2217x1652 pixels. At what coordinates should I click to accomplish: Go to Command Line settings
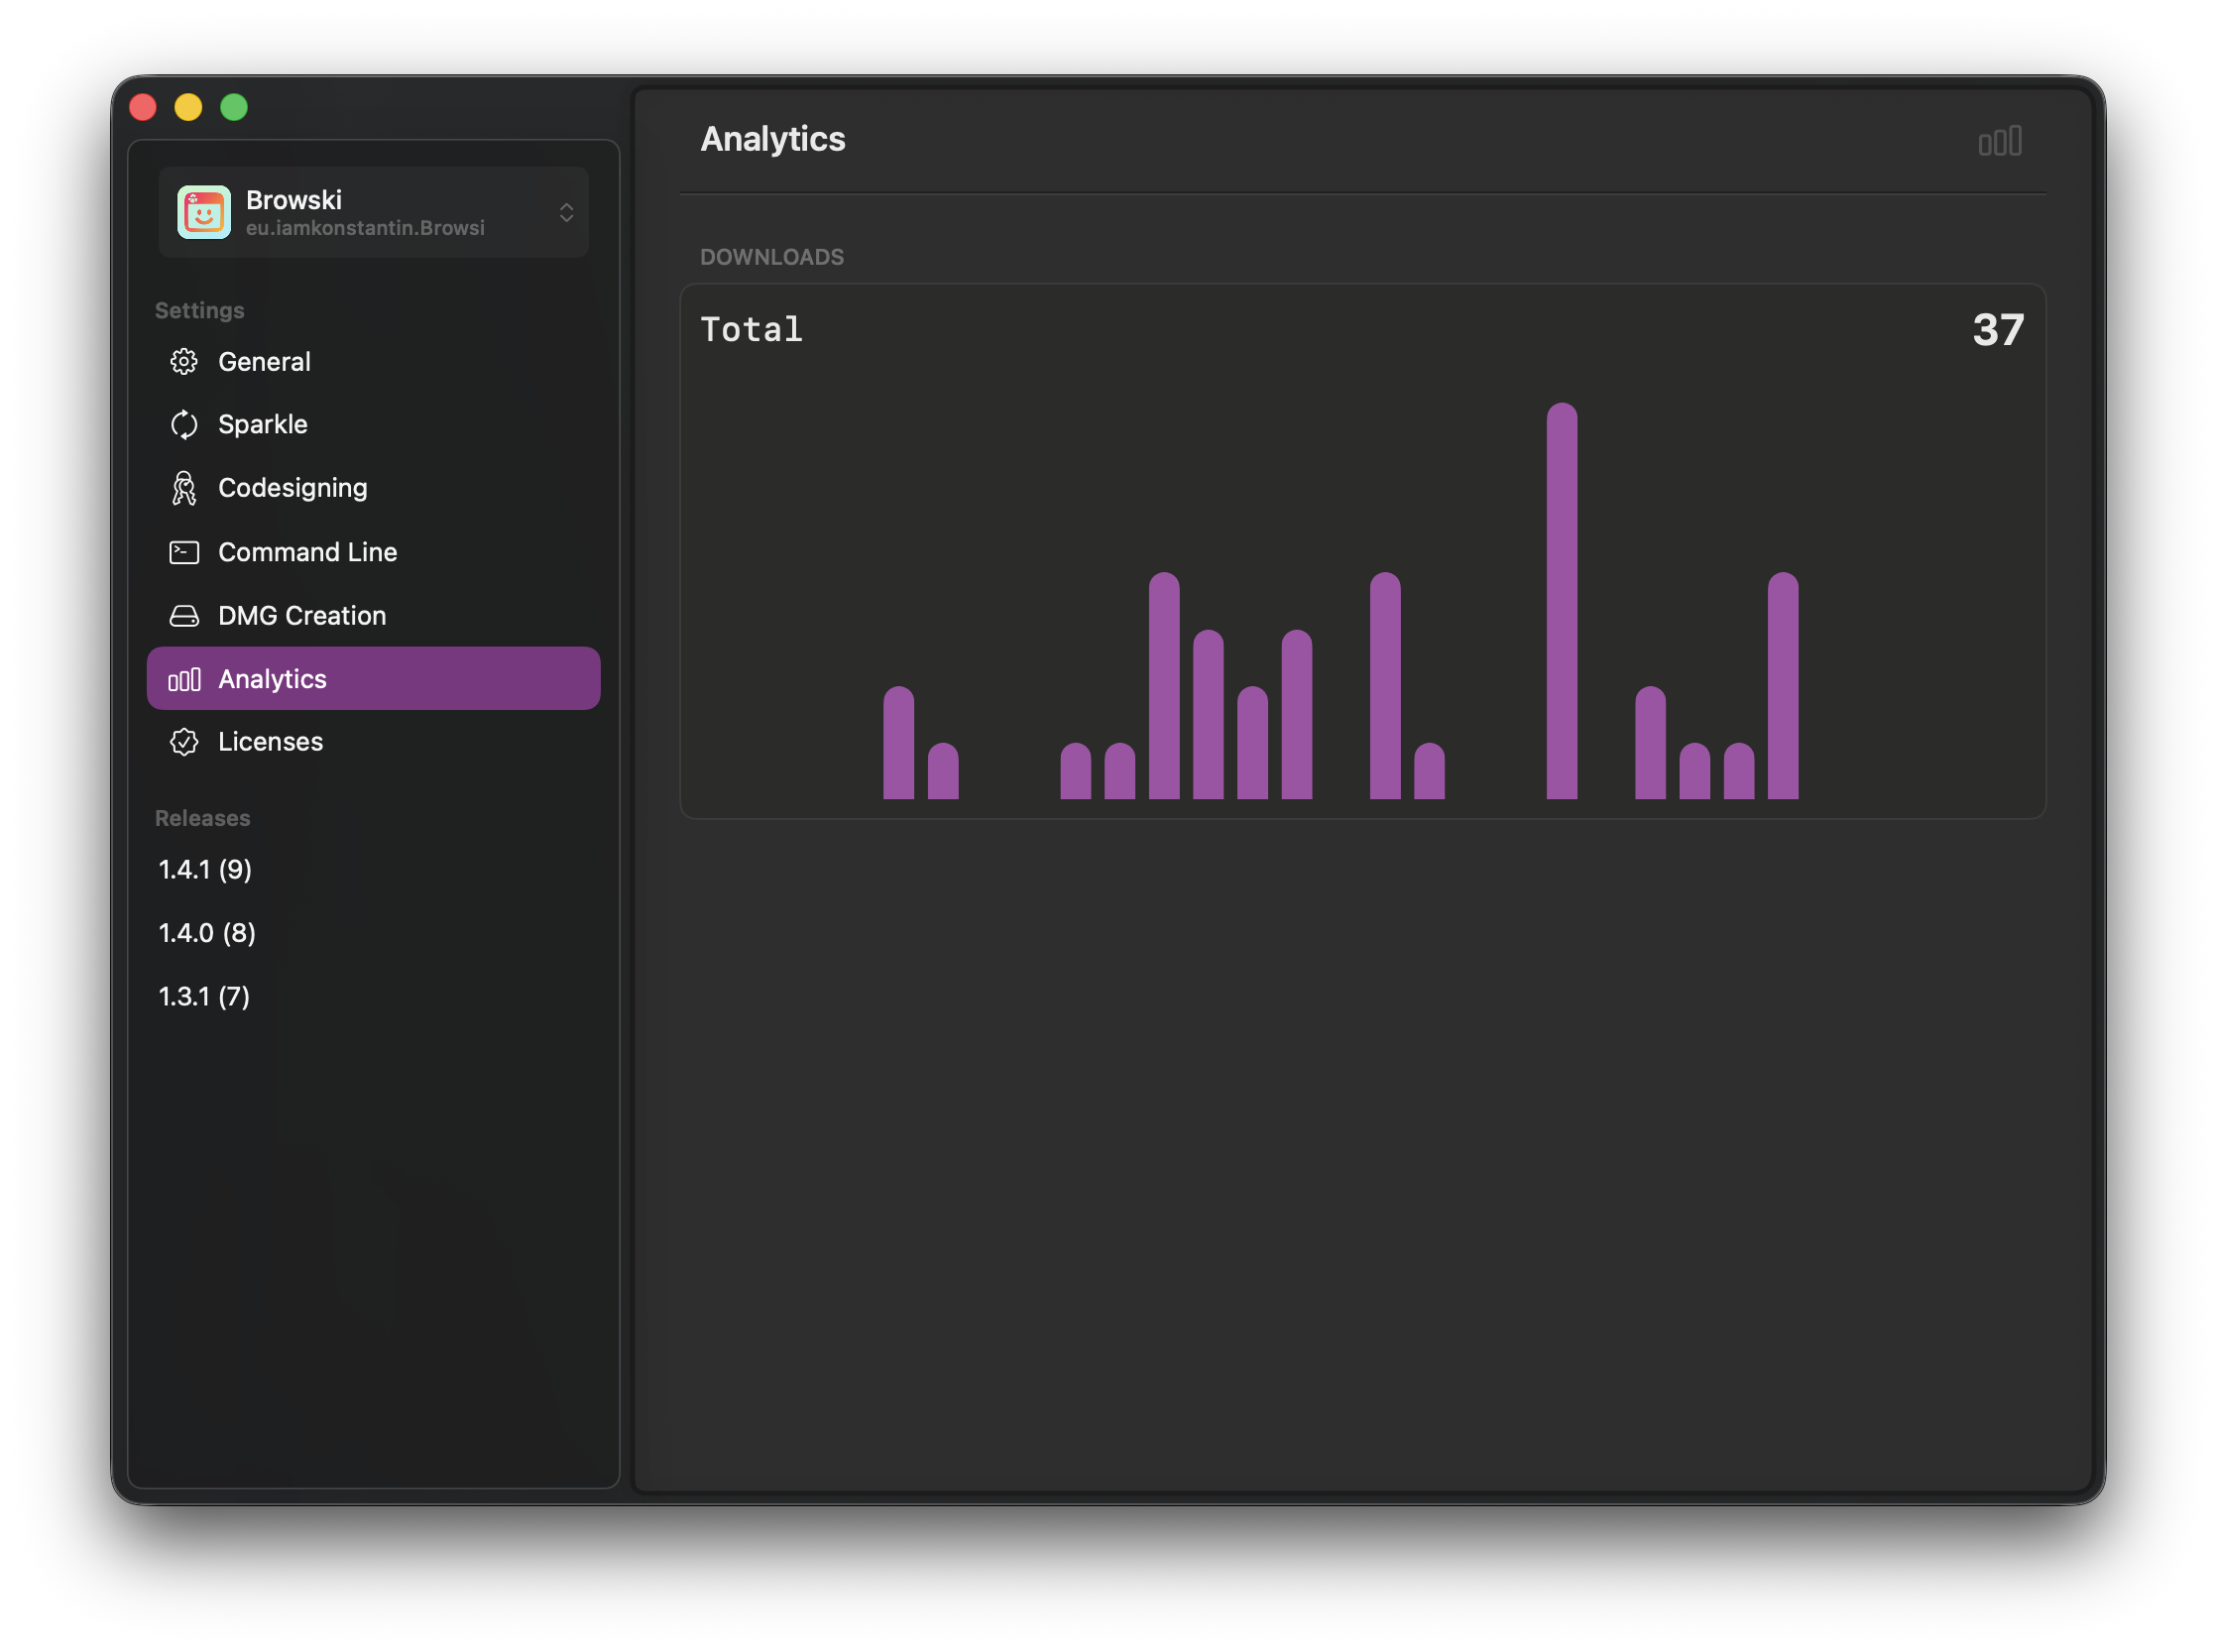tap(307, 552)
